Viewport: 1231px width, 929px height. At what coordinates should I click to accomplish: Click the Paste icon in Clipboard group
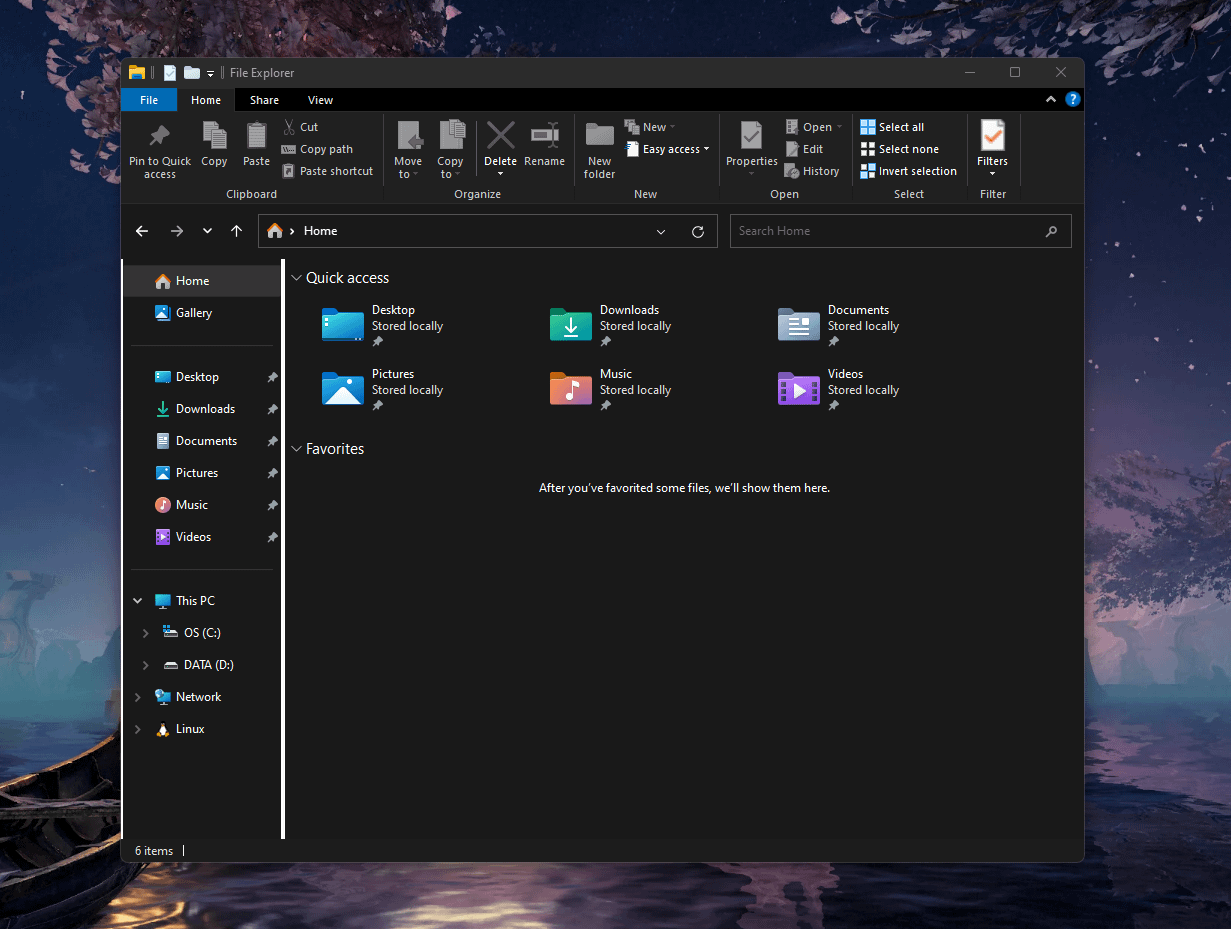click(x=256, y=136)
